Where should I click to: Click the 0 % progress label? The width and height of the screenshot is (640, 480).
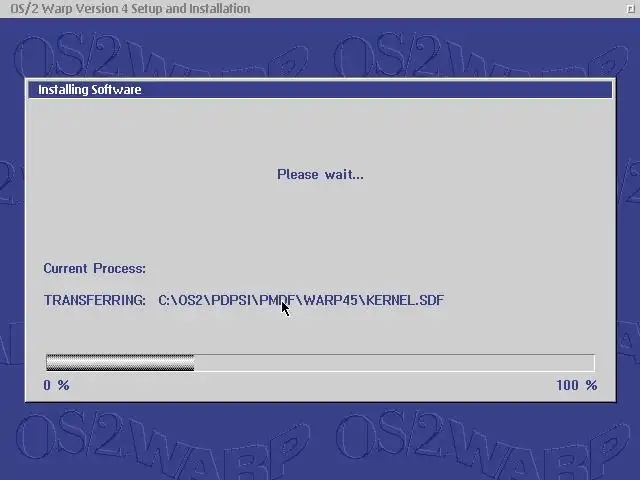[56, 385]
